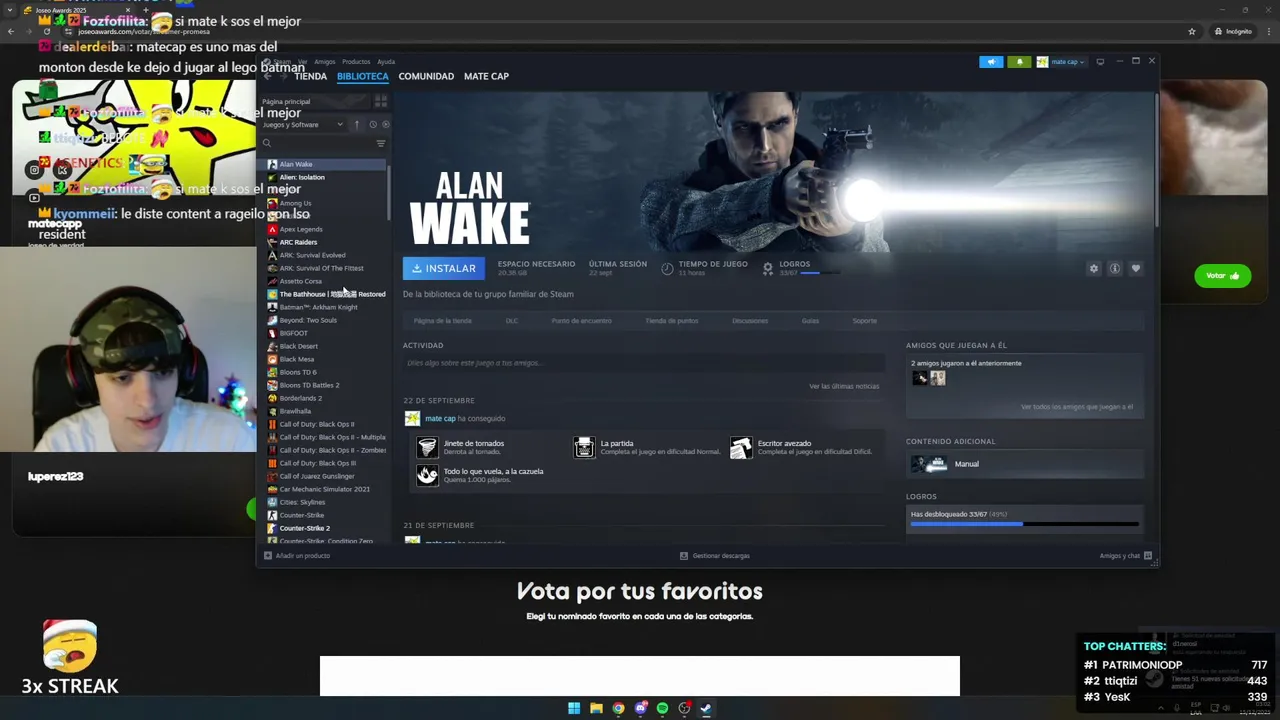The height and width of the screenshot is (720, 1280).
Task: Go back with the Steam back arrow
Action: click(x=267, y=76)
